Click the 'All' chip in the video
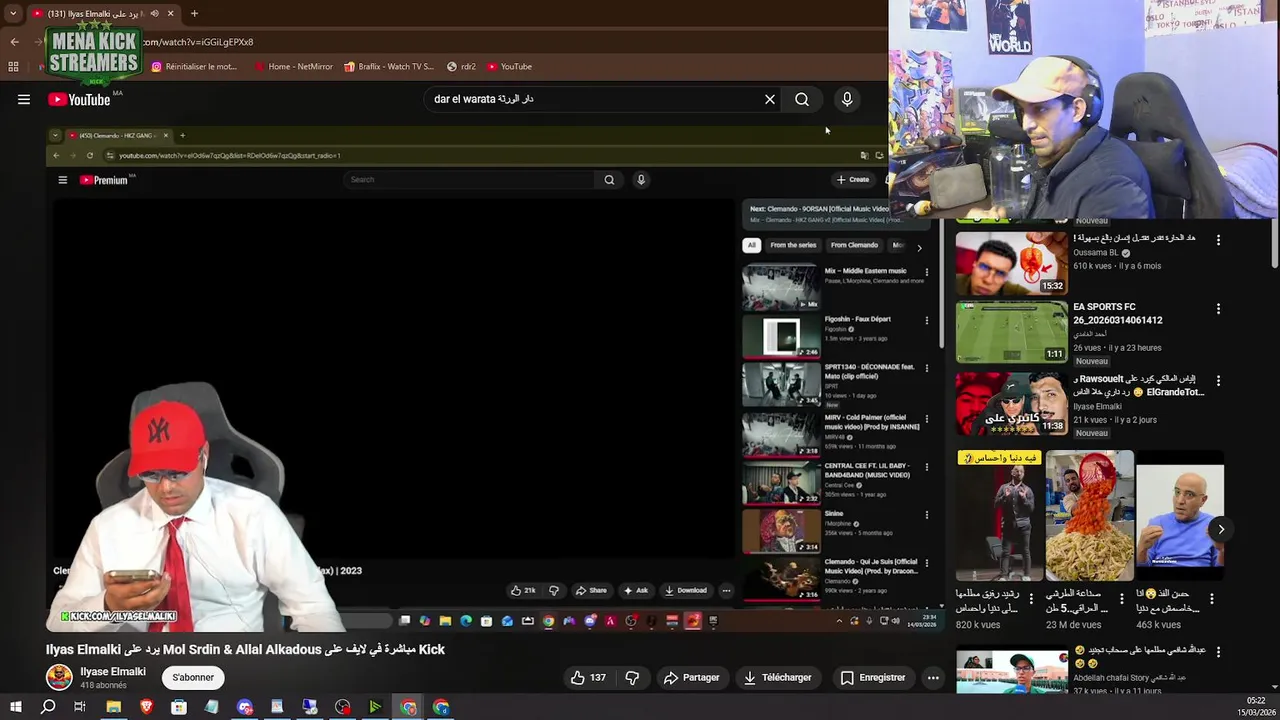 pyautogui.click(x=752, y=245)
